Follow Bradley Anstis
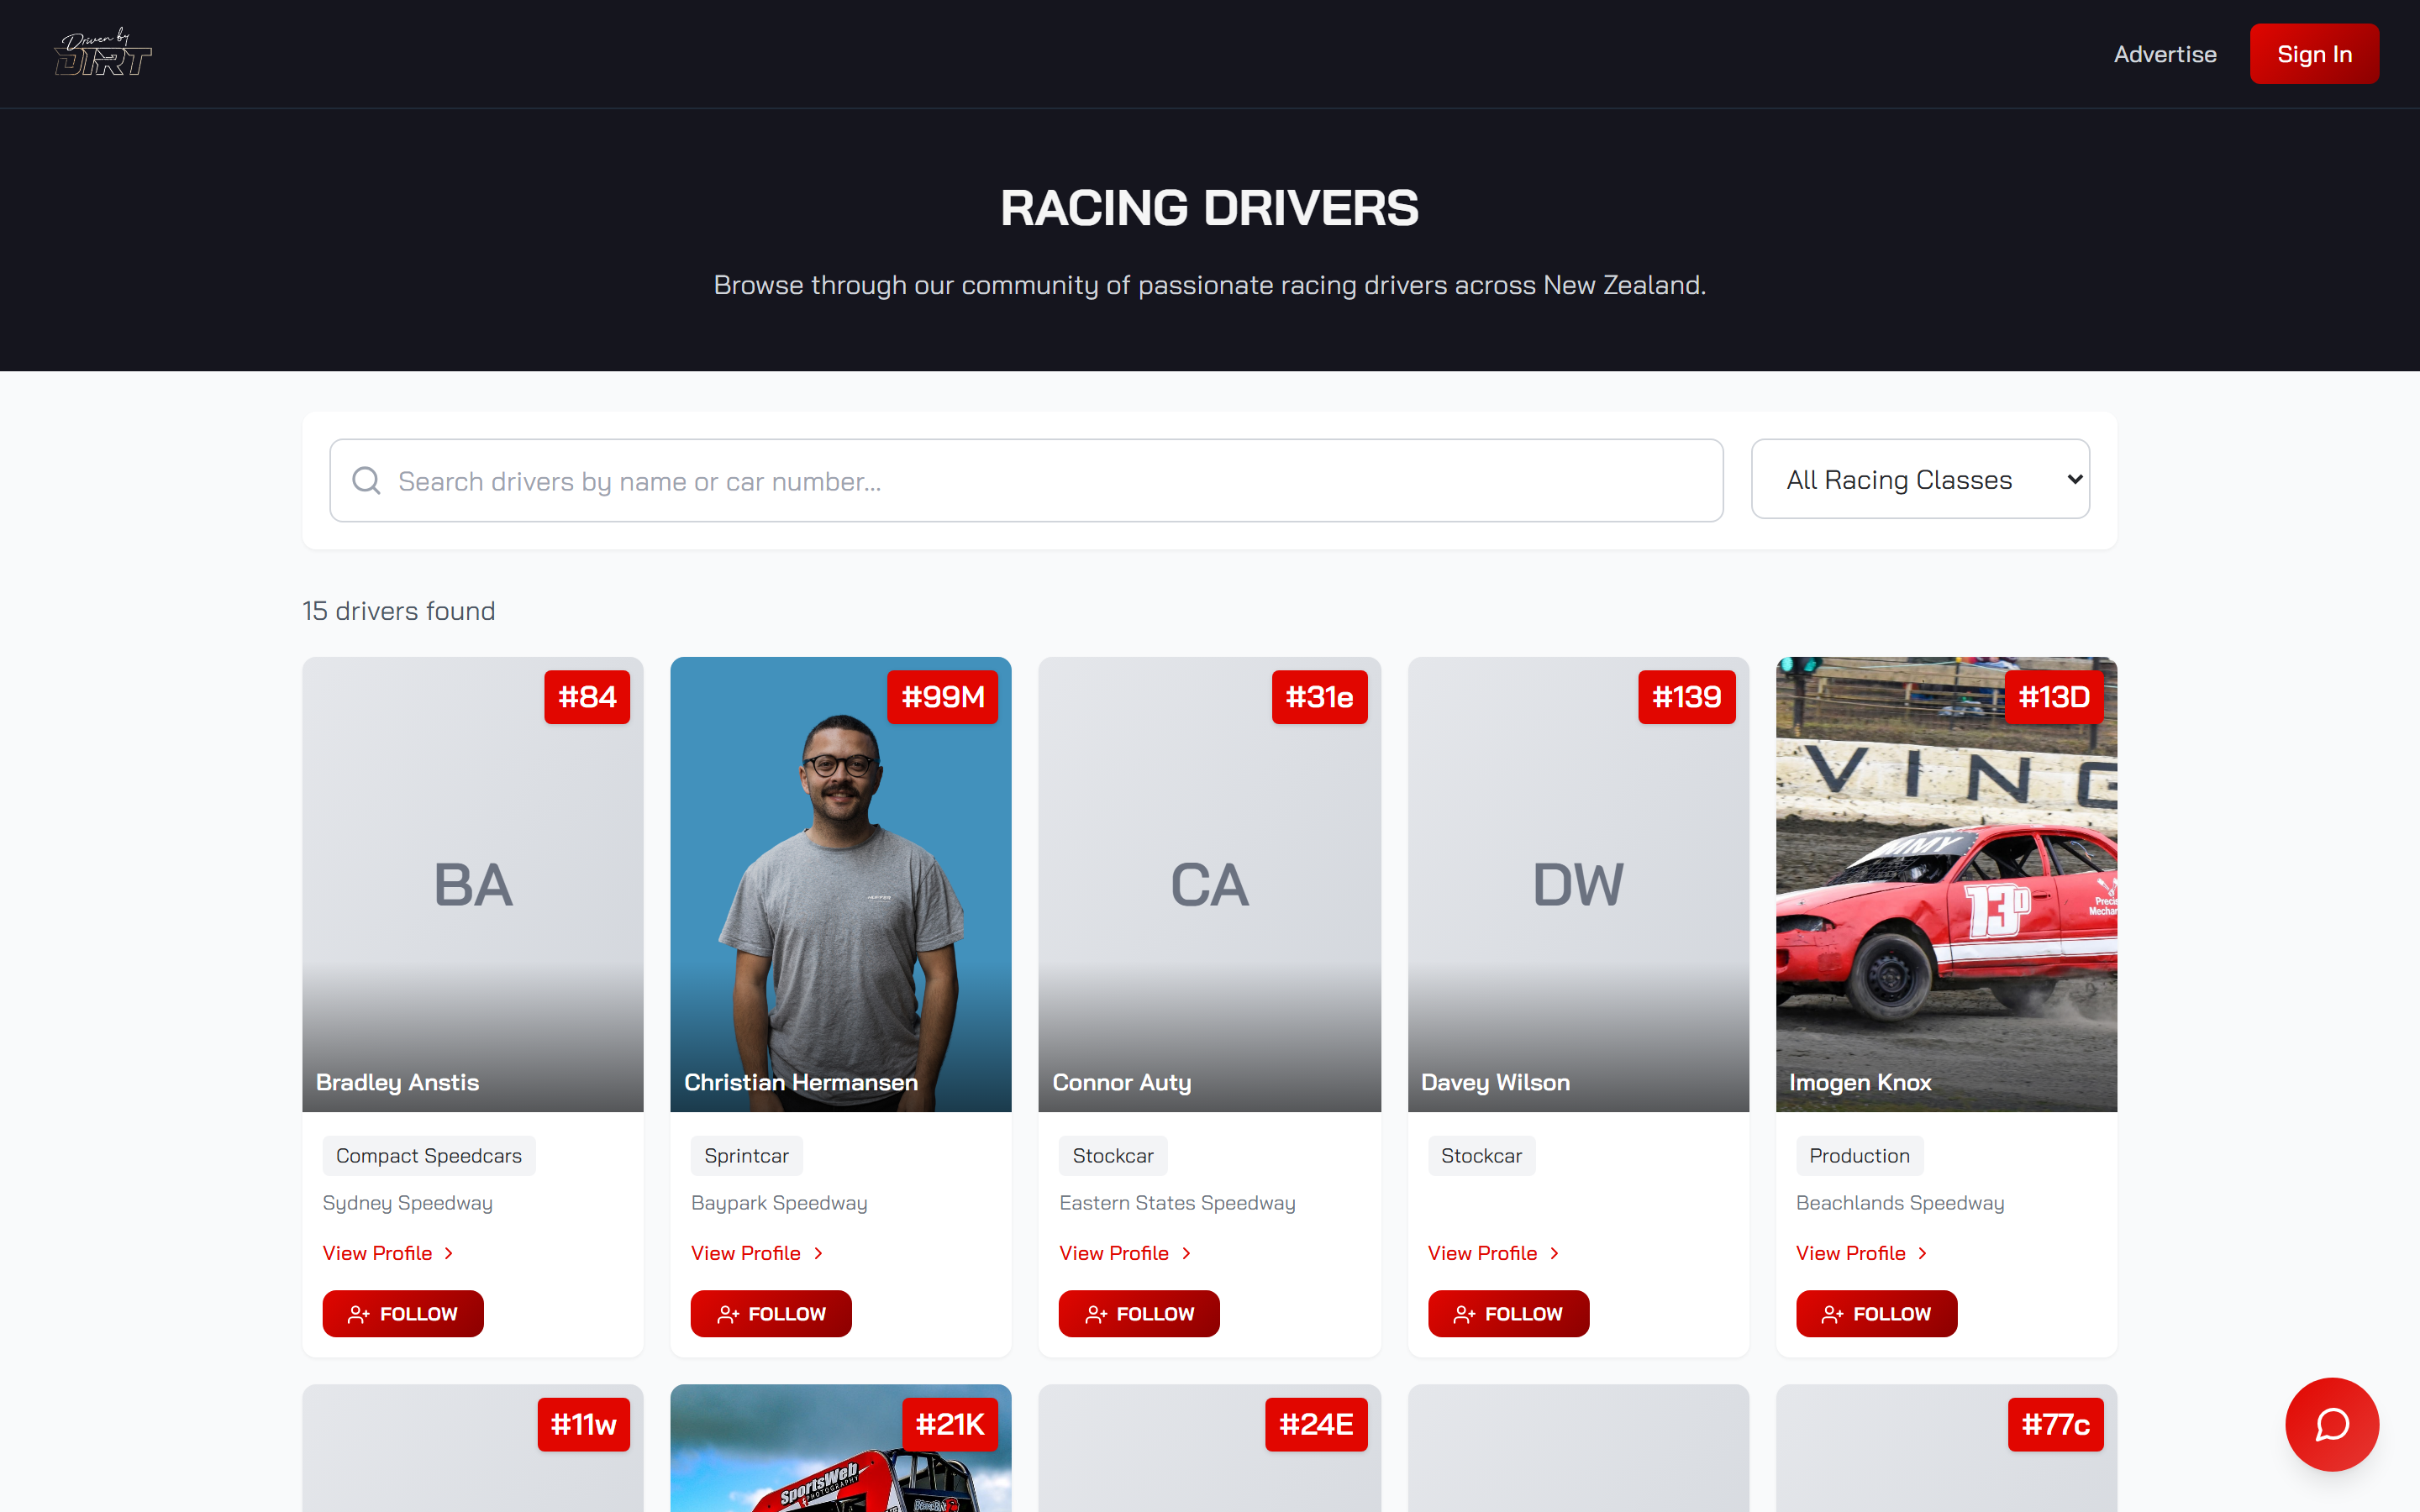 [x=403, y=1313]
